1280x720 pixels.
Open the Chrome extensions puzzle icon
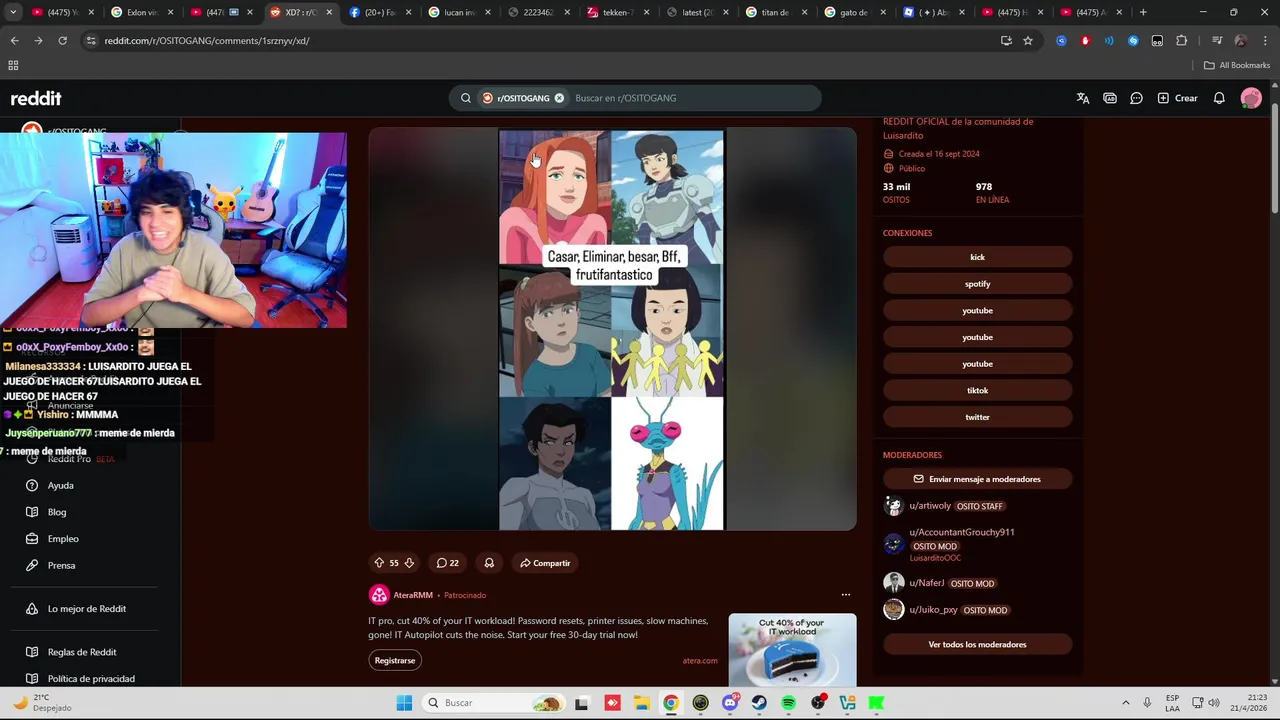[1182, 41]
